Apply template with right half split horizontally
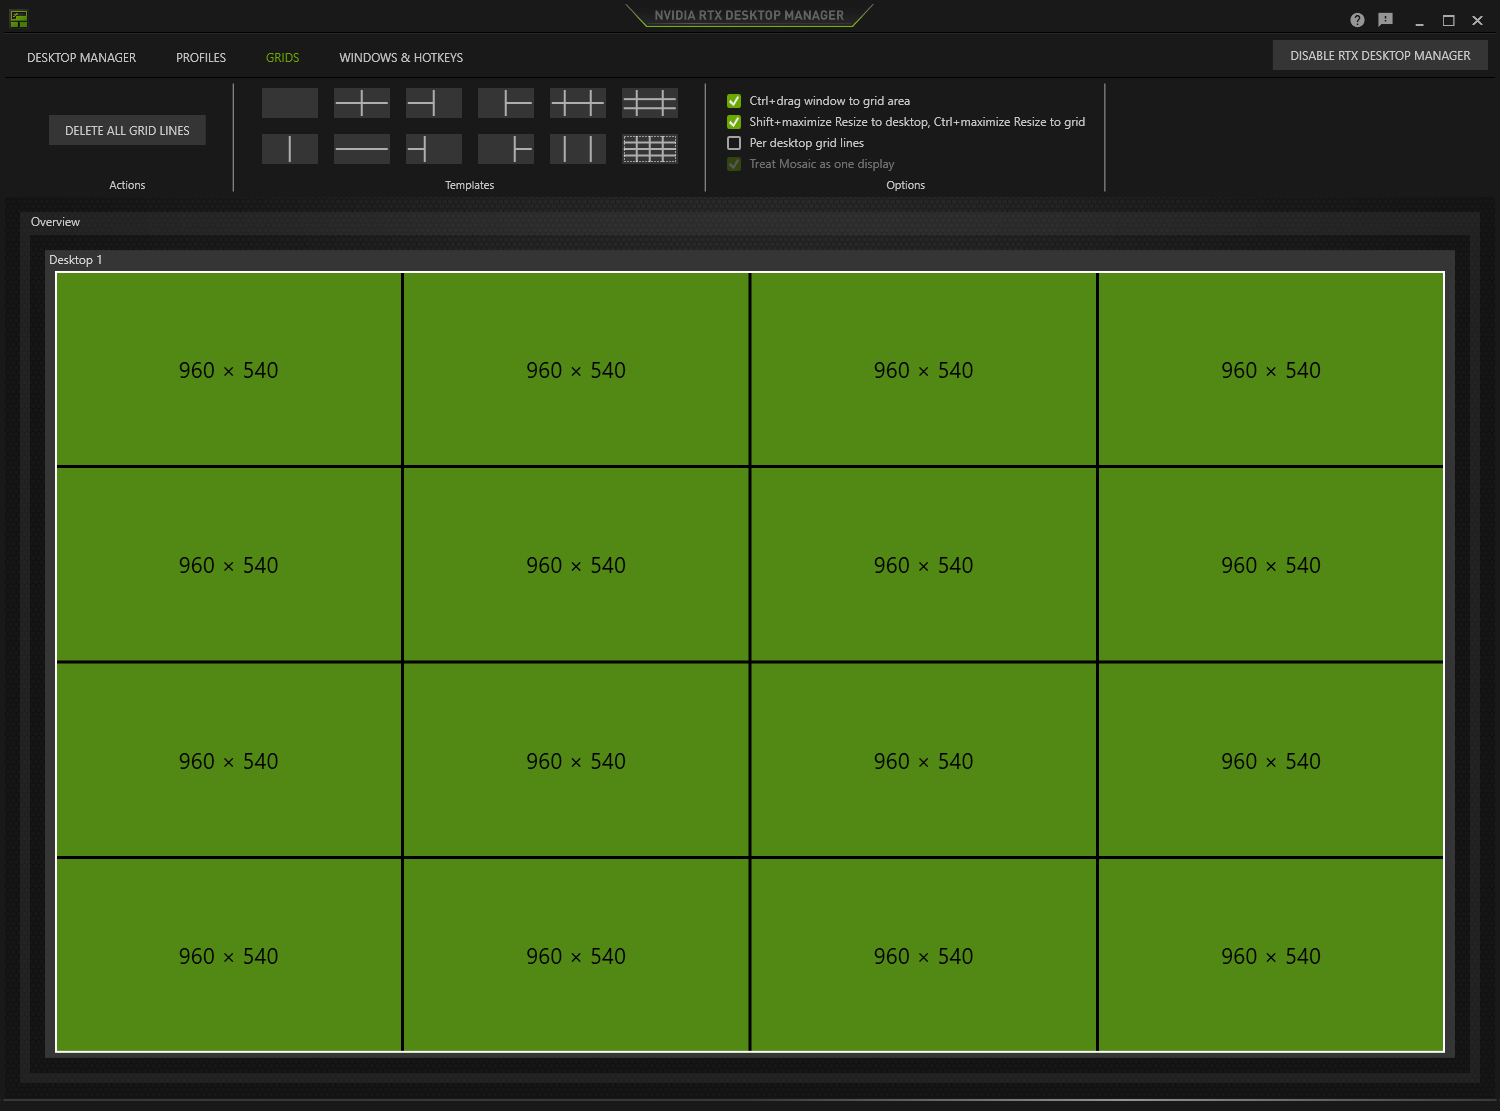 point(506,103)
